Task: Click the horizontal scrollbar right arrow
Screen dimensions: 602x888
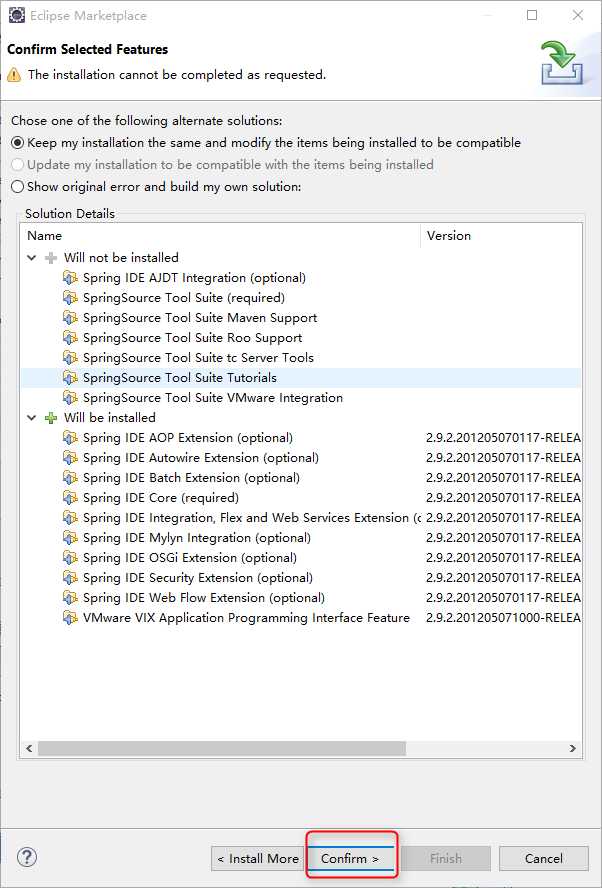Action: coord(573,748)
